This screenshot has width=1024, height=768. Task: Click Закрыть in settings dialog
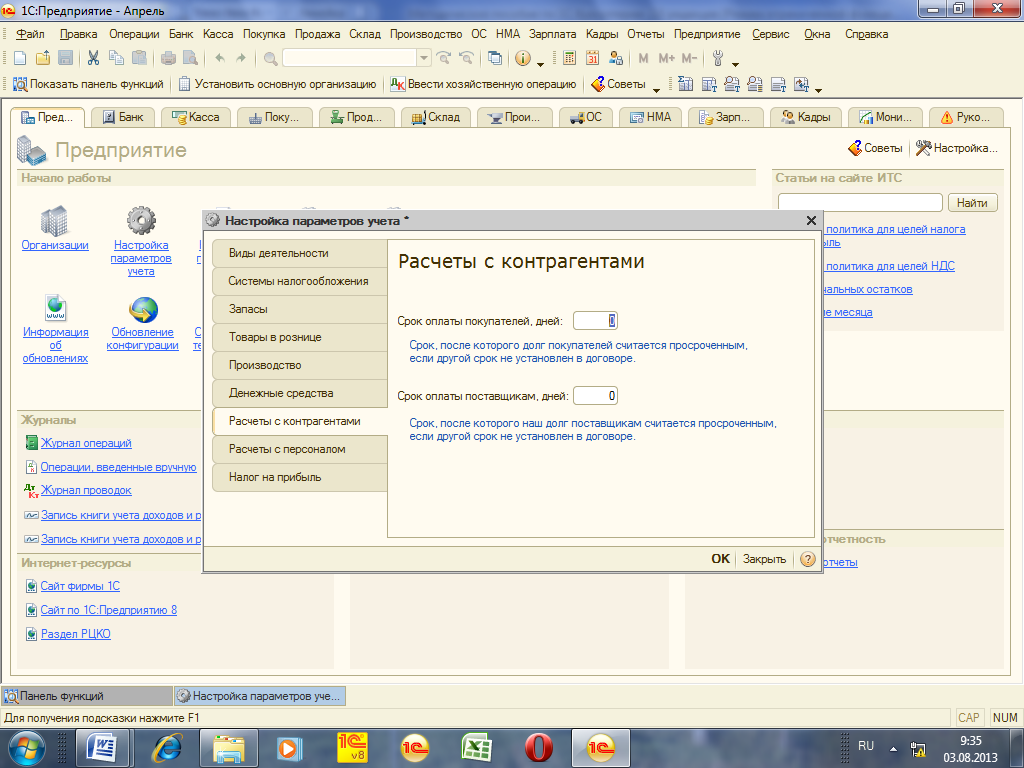click(x=764, y=559)
